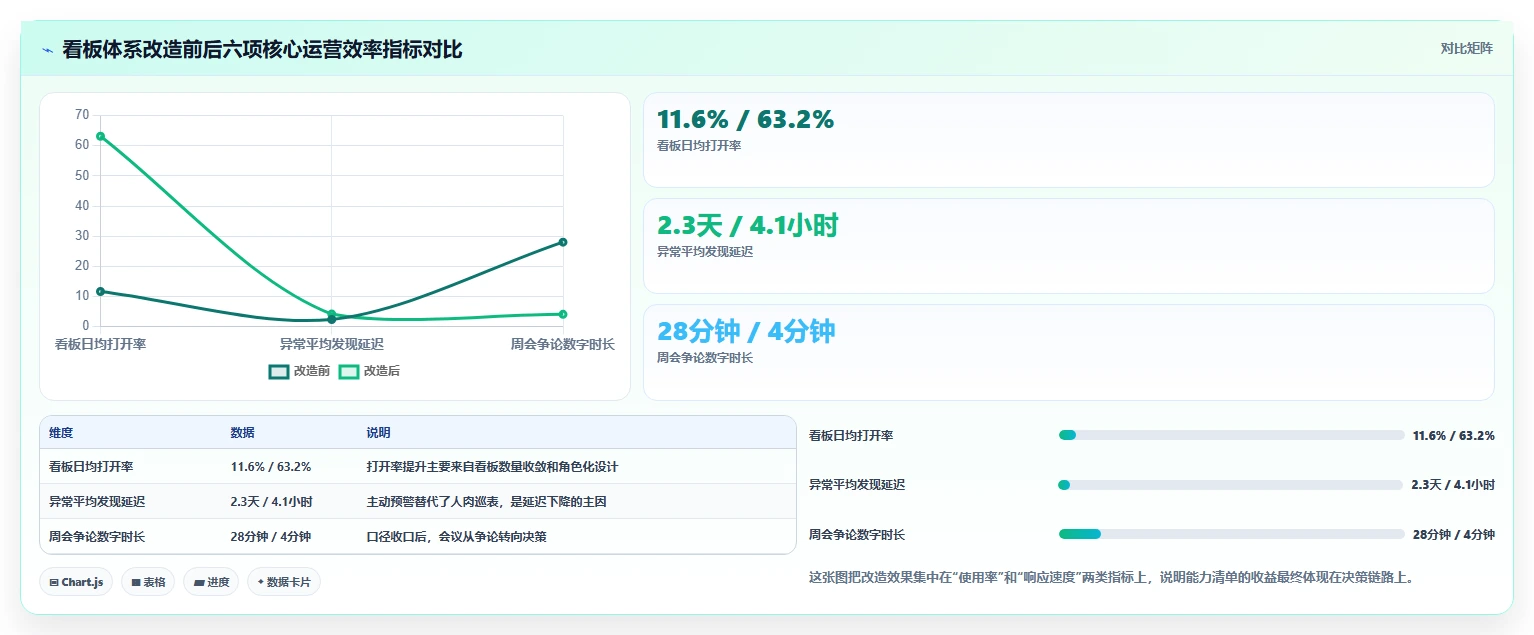Click the 异常平均发现延迟 x-axis label on chart

pos(331,344)
